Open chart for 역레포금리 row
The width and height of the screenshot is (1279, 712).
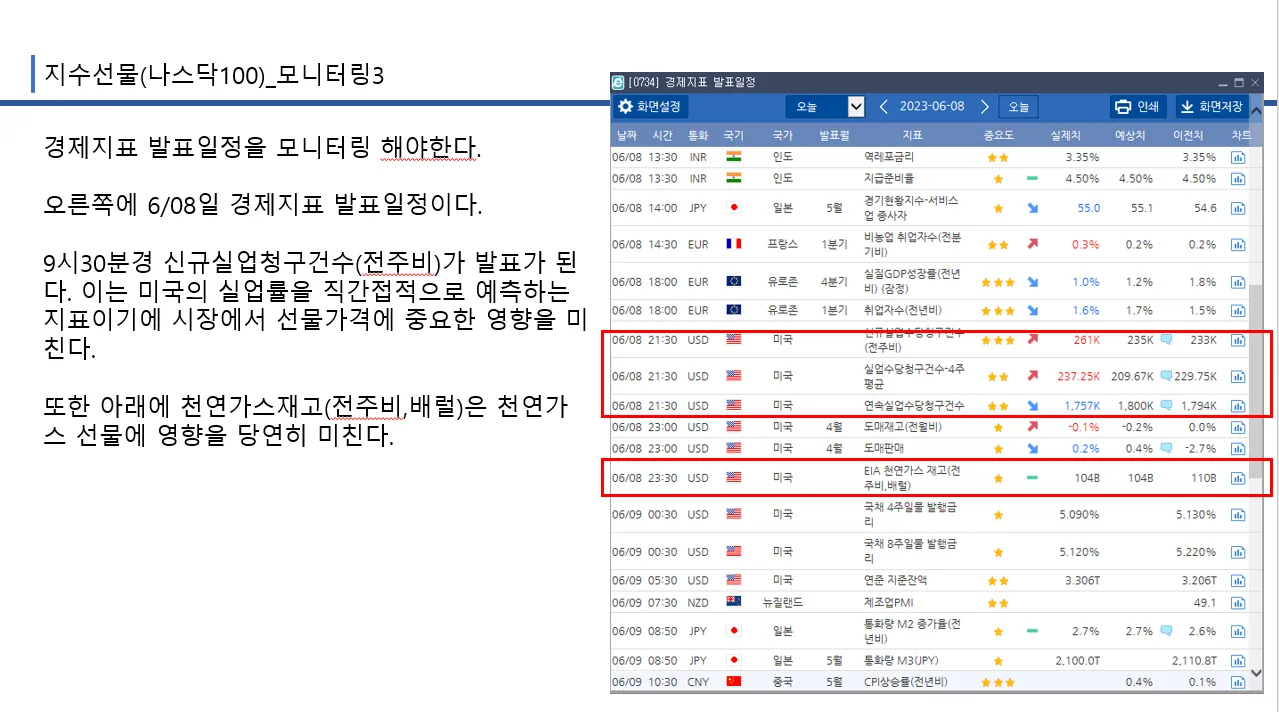1237,158
